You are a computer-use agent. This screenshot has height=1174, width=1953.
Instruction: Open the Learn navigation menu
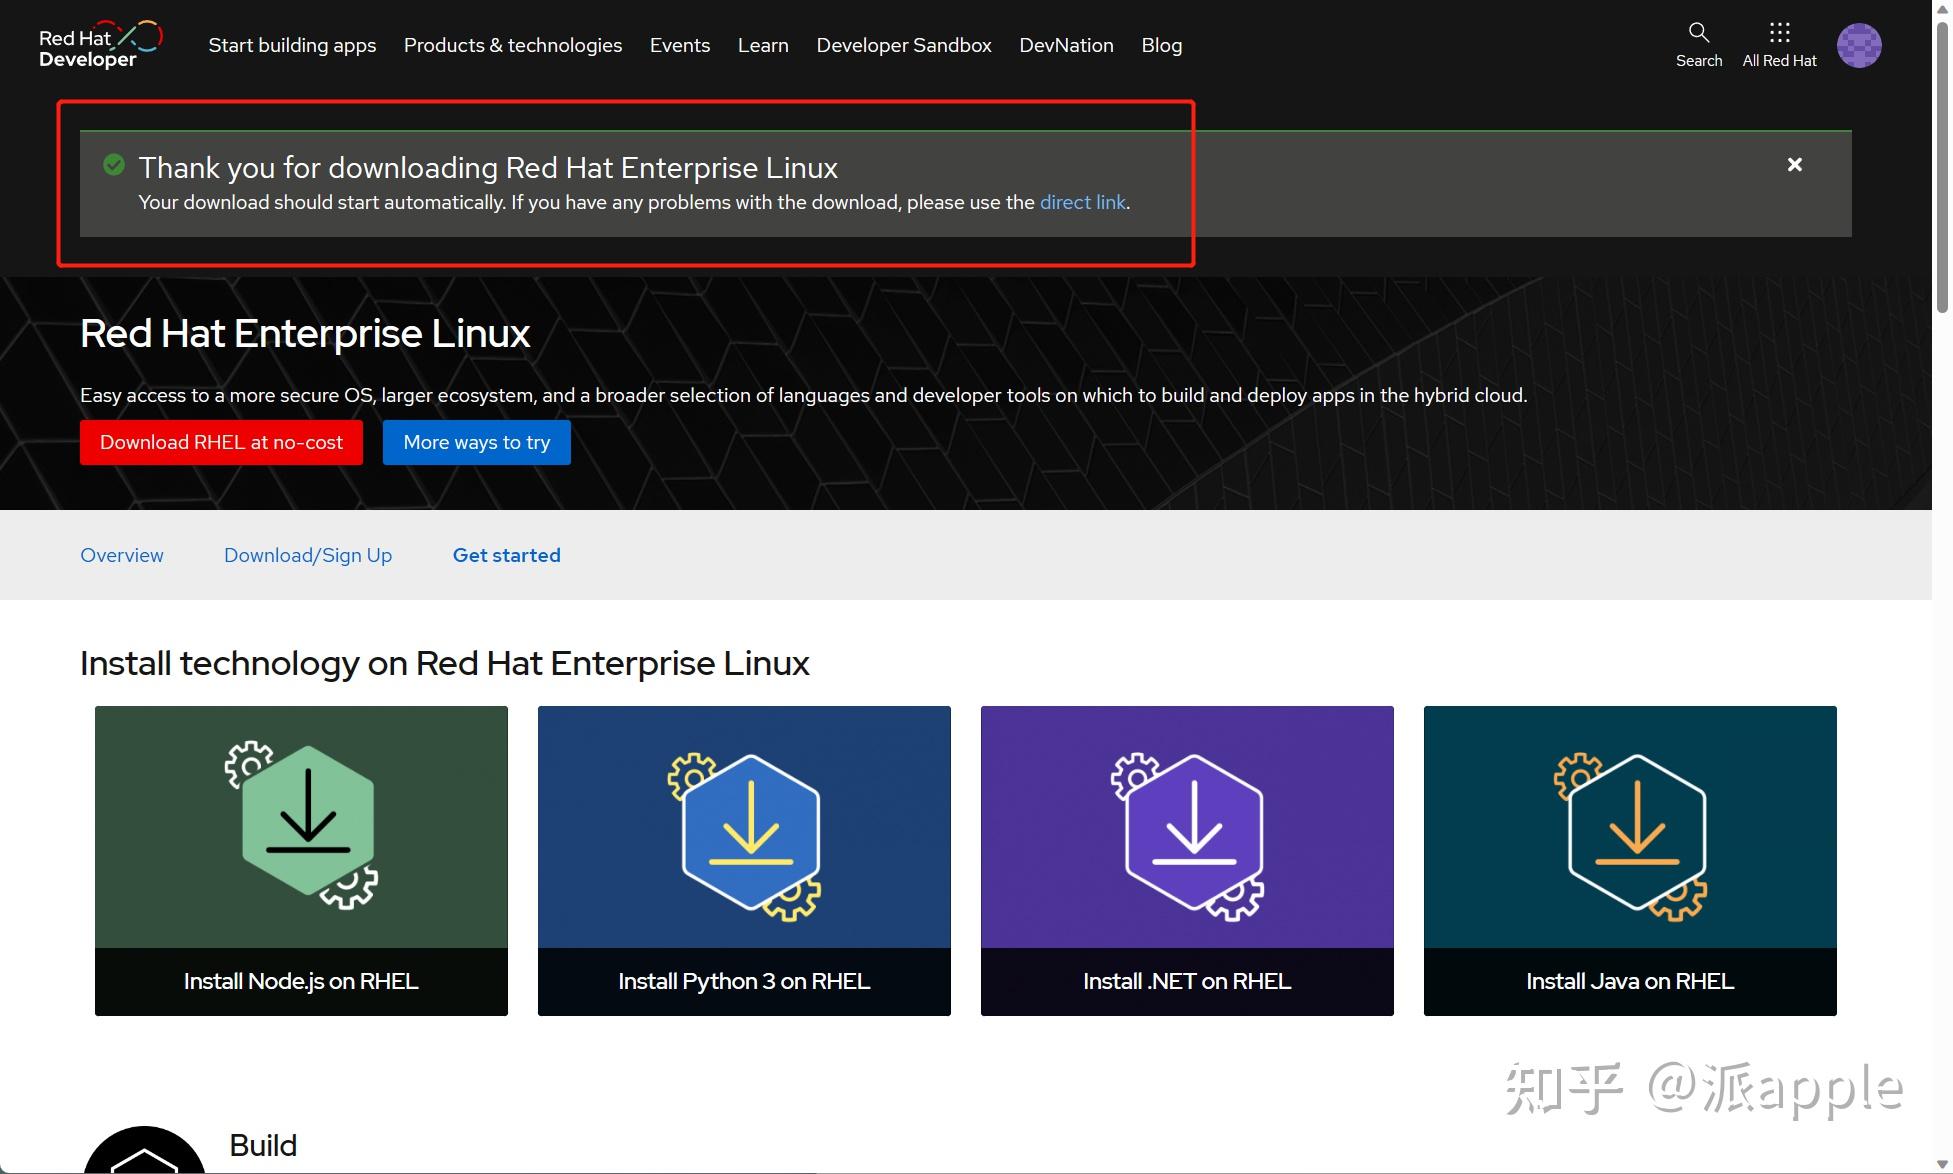point(763,45)
